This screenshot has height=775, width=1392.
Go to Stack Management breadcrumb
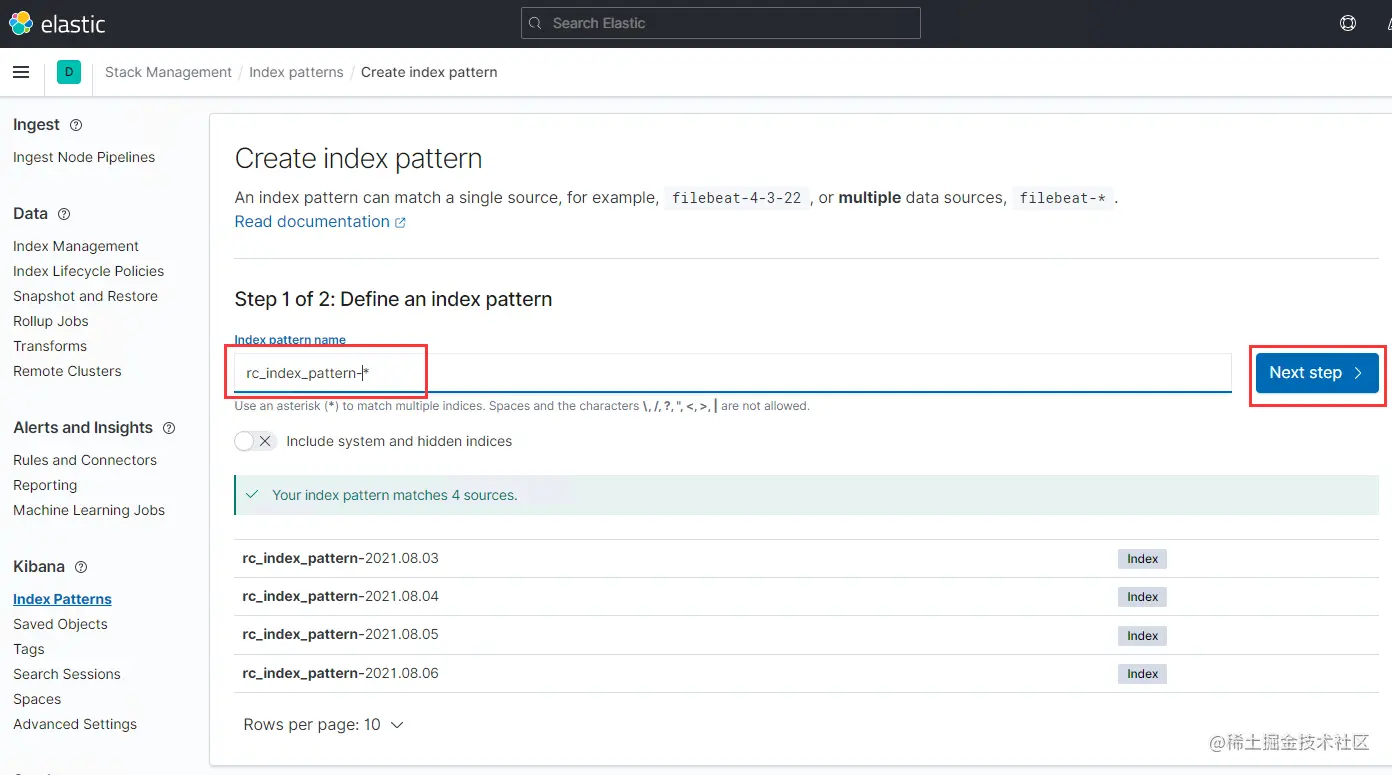point(168,72)
